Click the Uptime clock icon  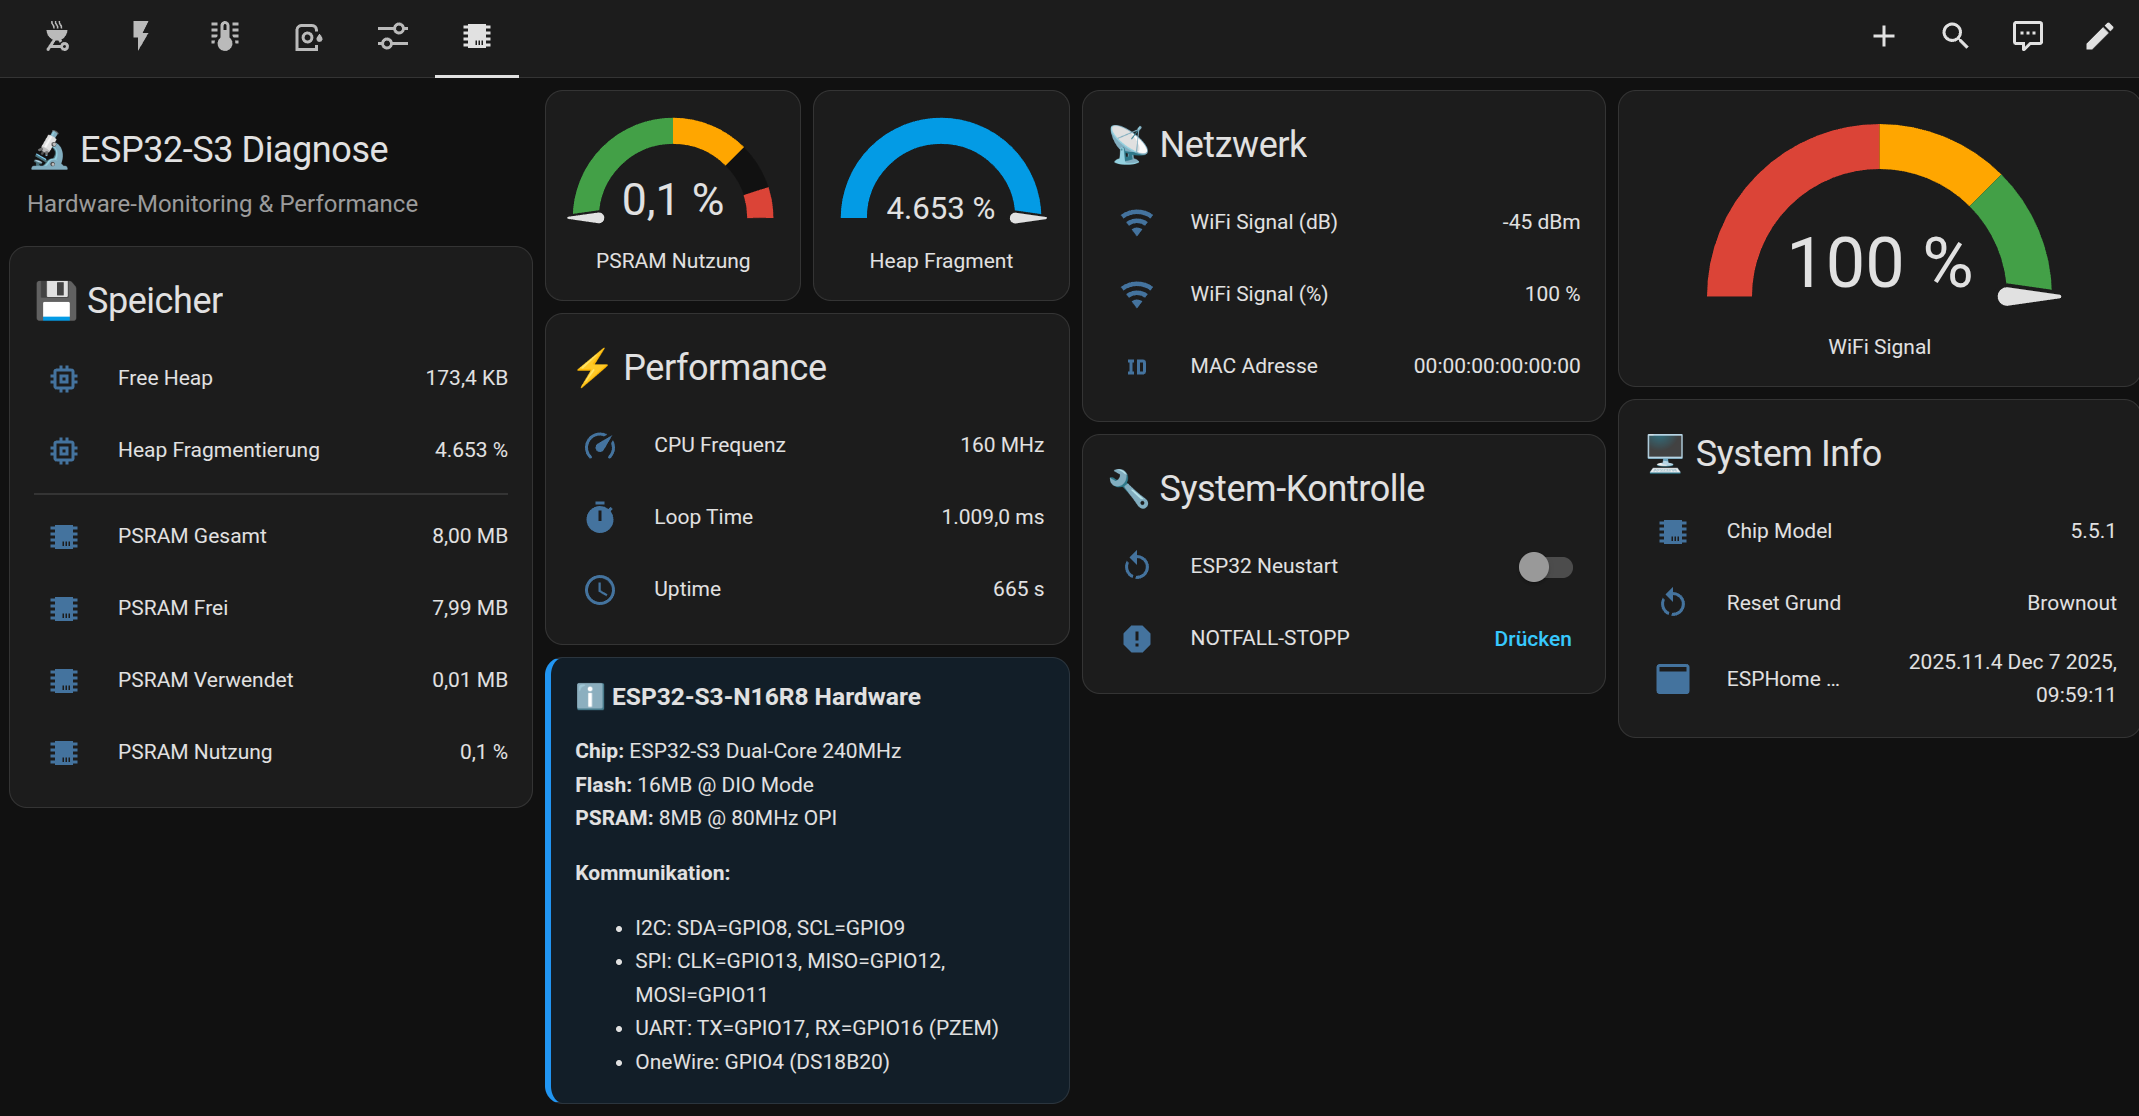pyautogui.click(x=600, y=589)
